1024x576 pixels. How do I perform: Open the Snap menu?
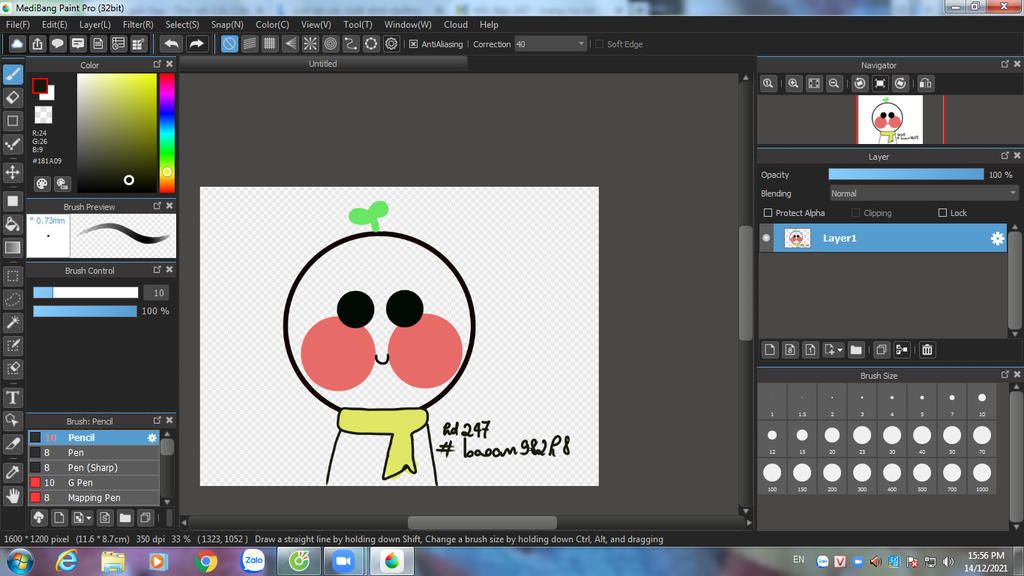(x=227, y=25)
